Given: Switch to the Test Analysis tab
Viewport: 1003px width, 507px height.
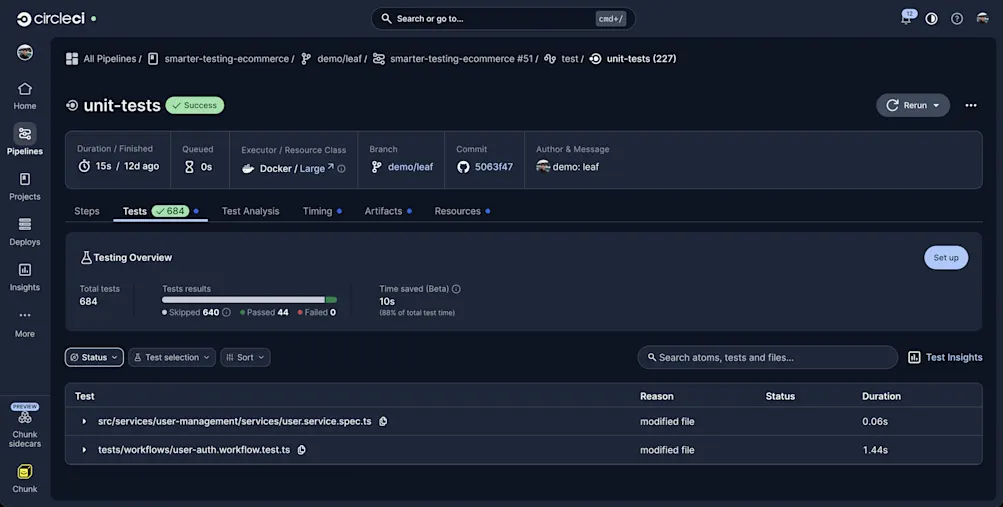Looking at the screenshot, I should point(251,211).
